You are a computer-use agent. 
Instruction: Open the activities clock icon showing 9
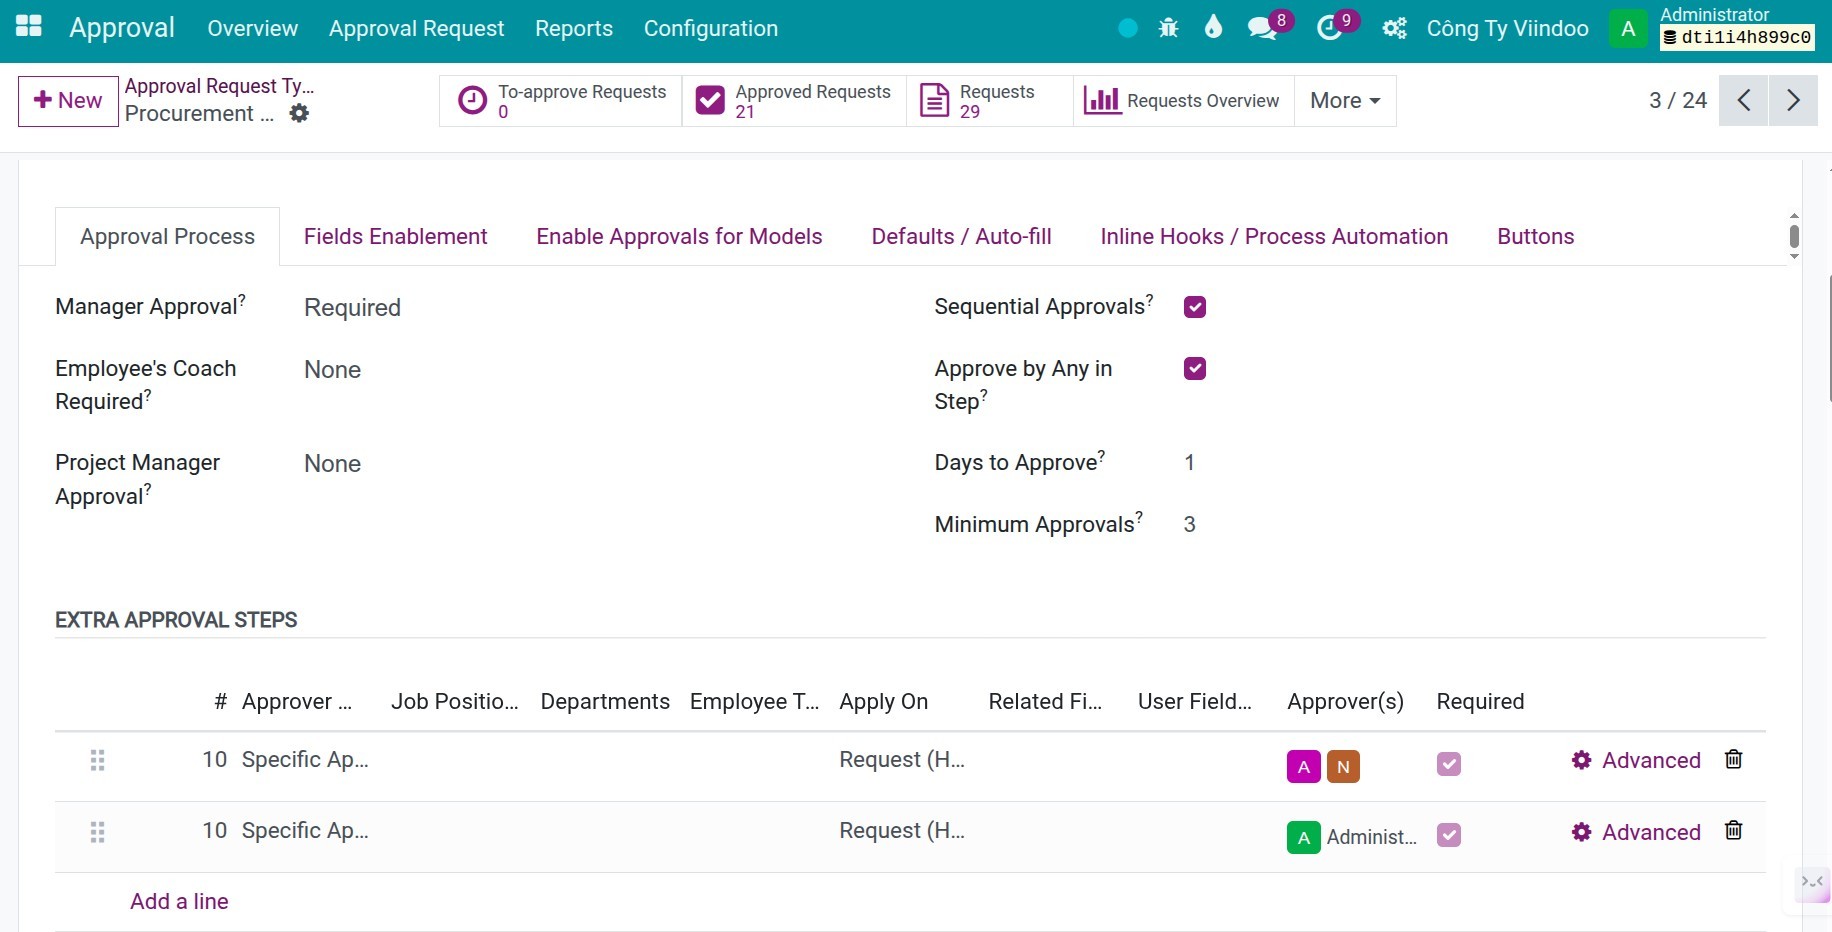[x=1327, y=27]
